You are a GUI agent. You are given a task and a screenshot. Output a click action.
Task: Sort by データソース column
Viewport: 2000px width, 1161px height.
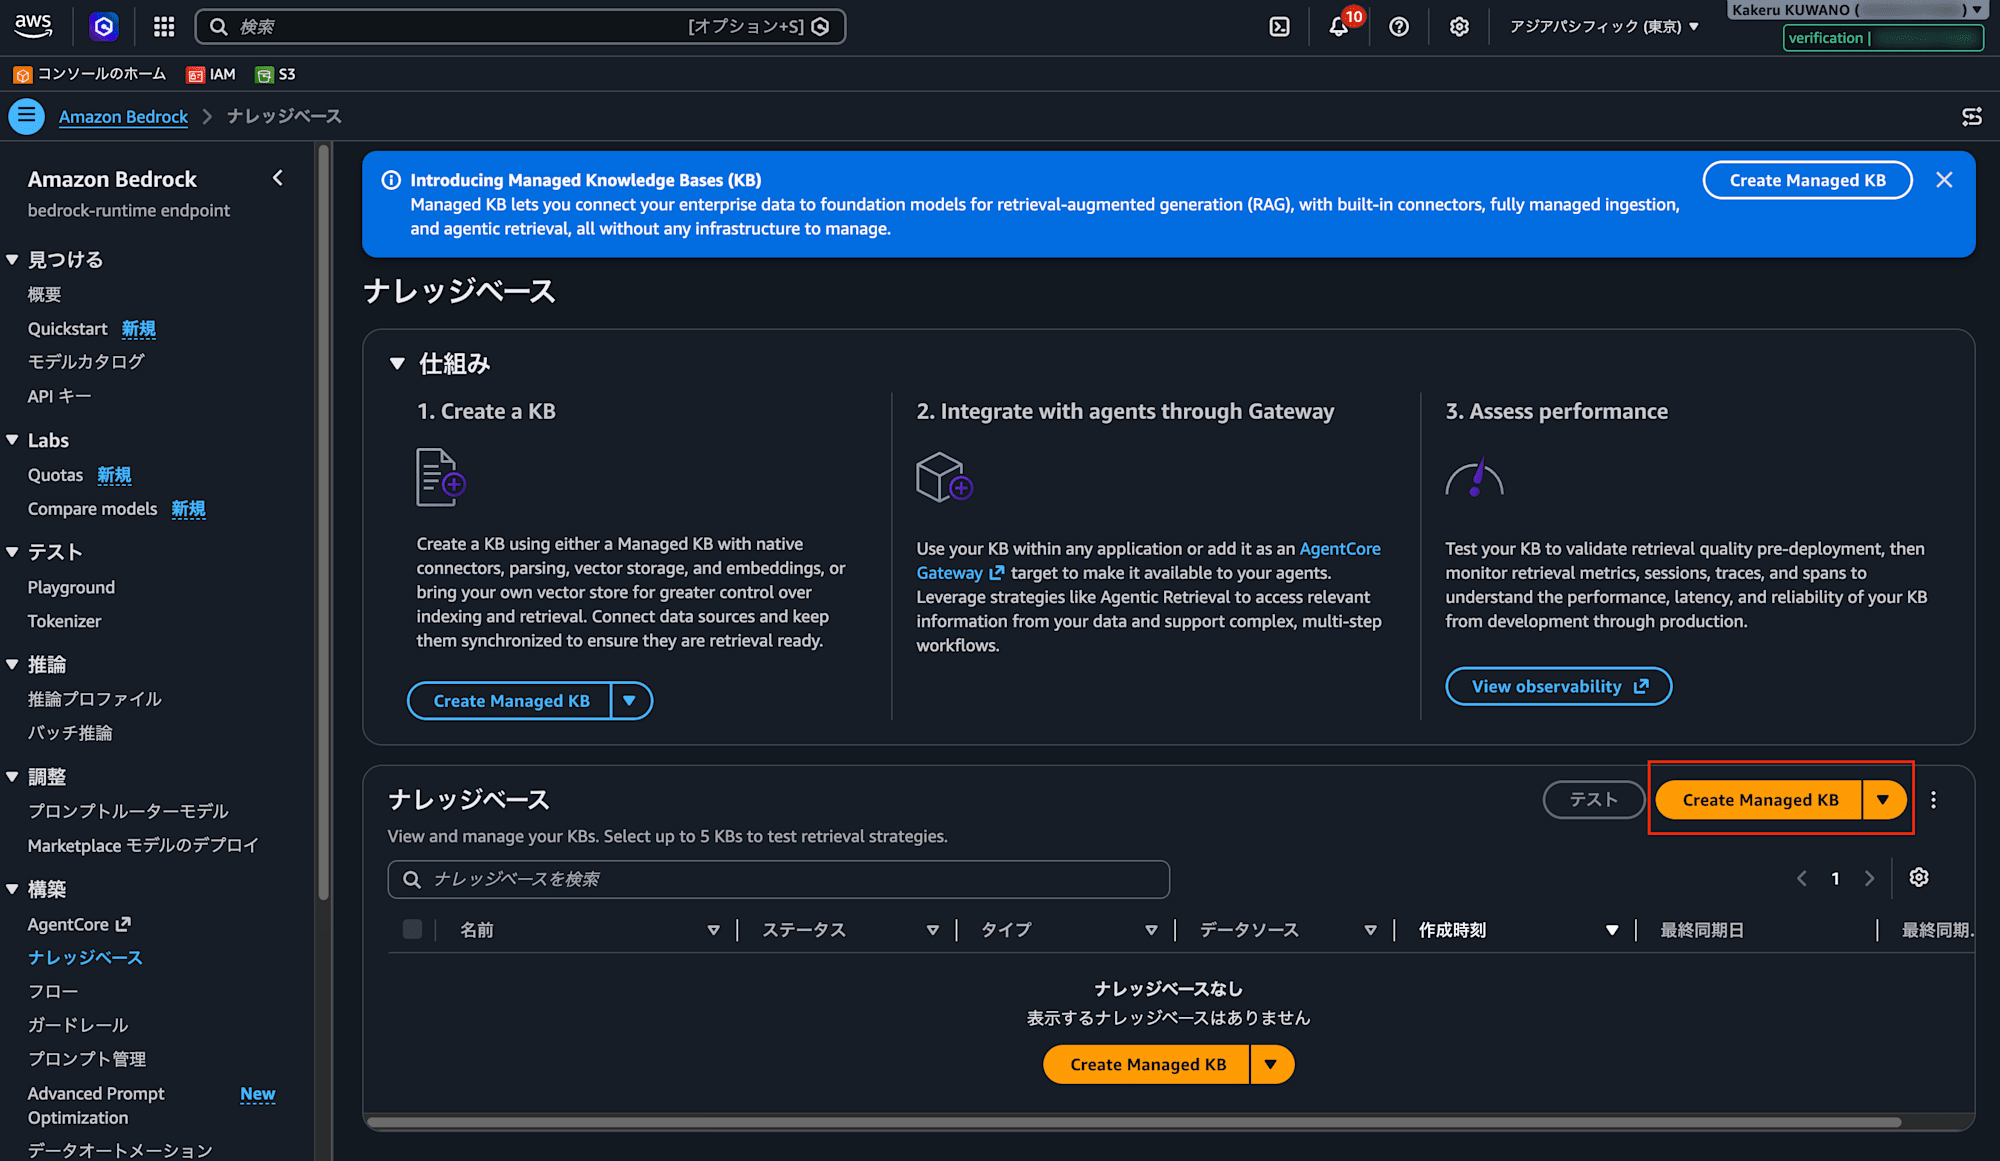pyautogui.click(x=1370, y=930)
